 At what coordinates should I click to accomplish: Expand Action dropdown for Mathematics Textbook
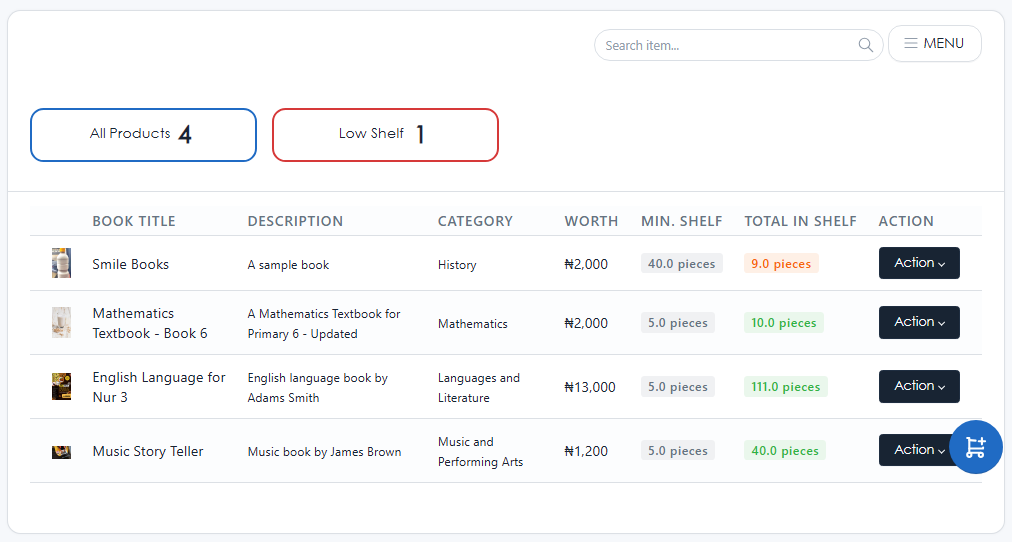[x=918, y=322]
